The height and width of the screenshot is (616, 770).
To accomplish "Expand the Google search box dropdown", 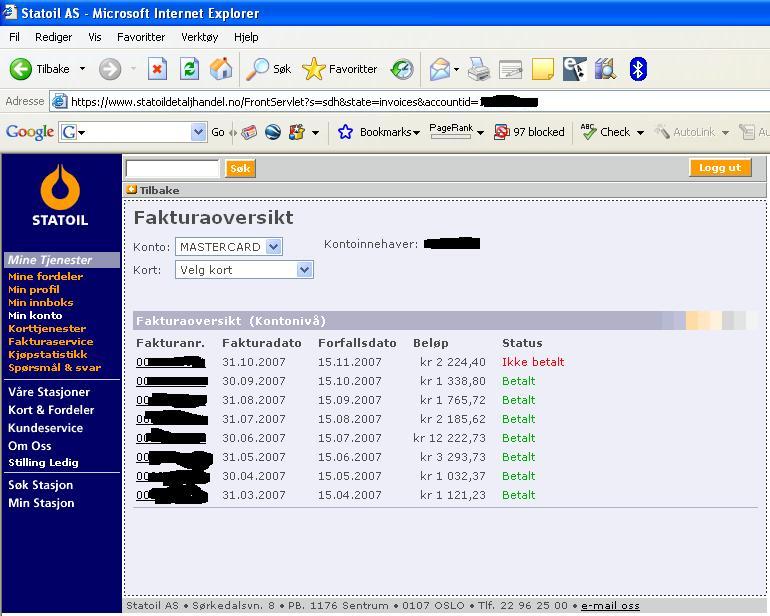I will click(x=198, y=132).
